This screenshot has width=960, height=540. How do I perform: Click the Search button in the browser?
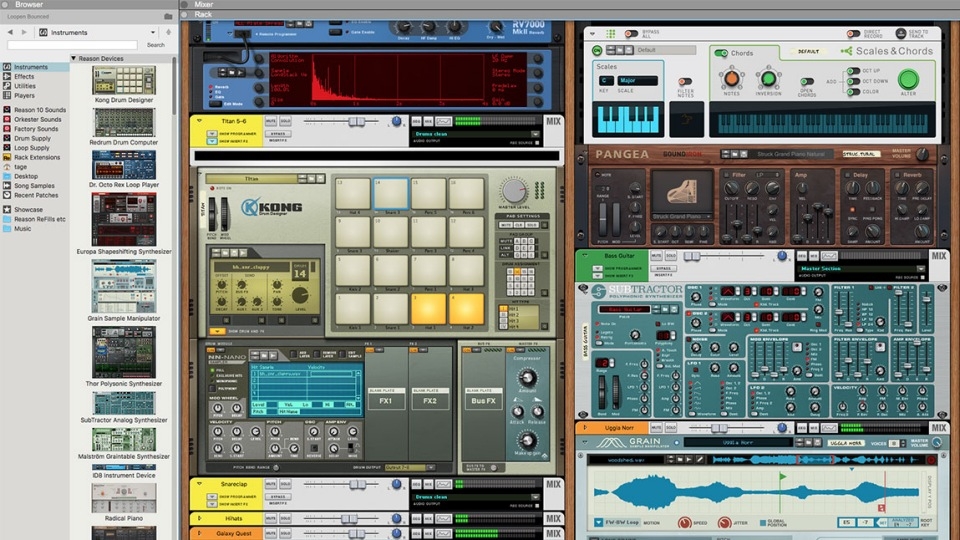pos(156,45)
